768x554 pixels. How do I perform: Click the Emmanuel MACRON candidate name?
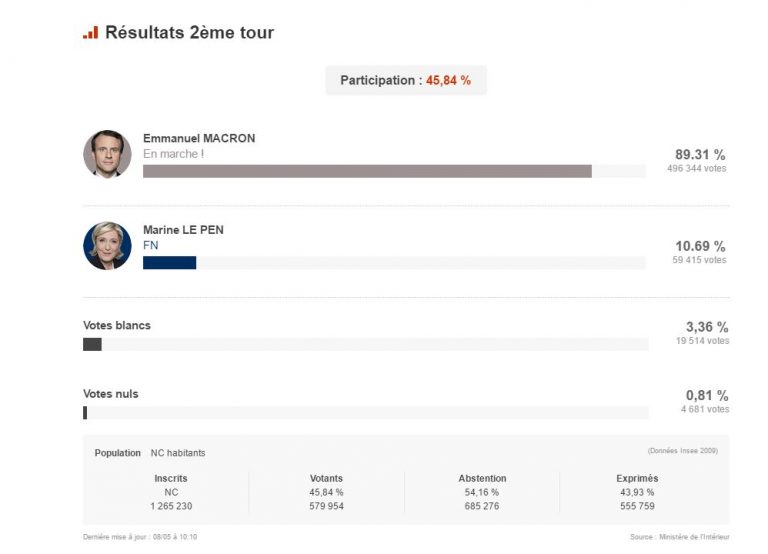(x=199, y=138)
